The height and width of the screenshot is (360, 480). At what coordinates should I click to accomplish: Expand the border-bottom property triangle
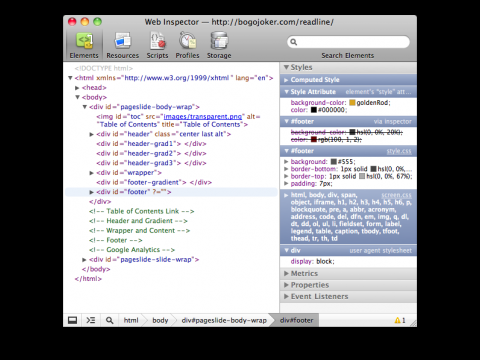[x=286, y=169]
